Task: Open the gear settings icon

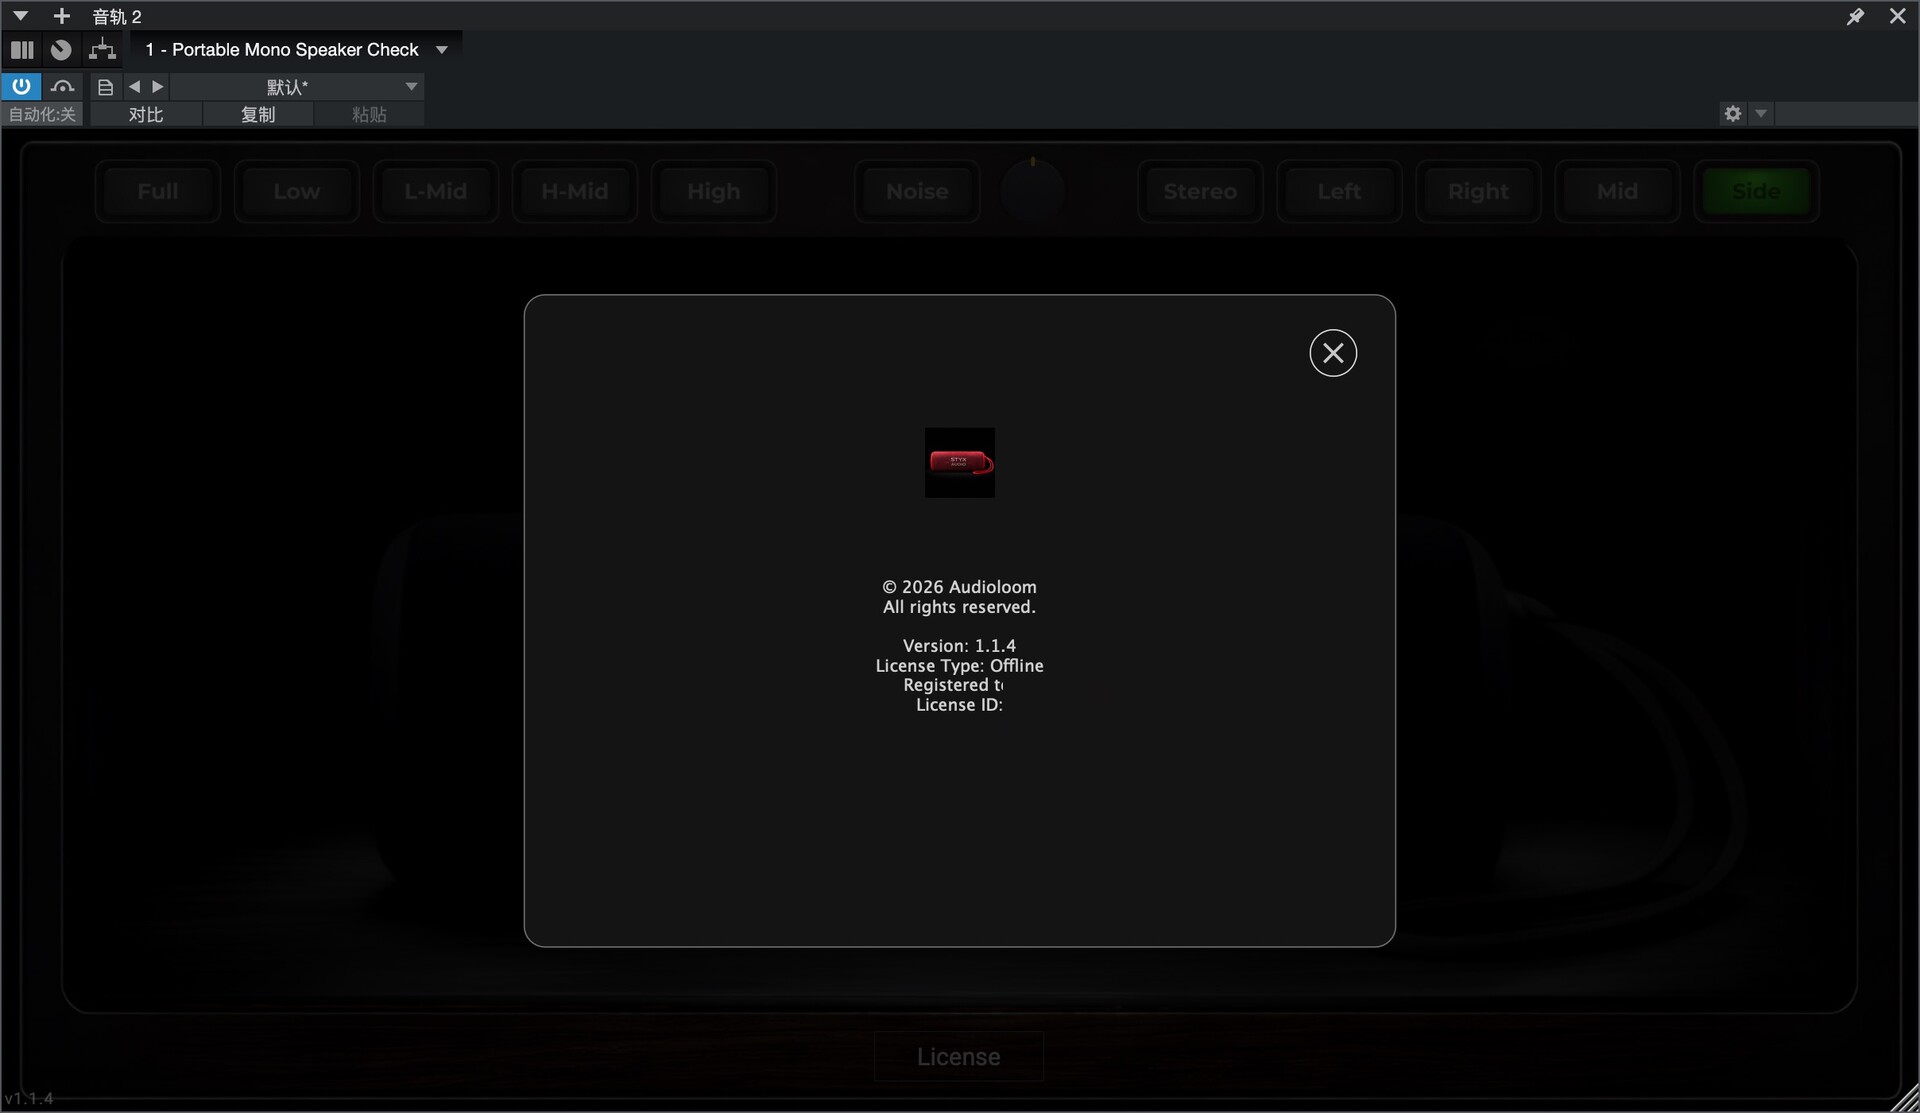Action: point(1733,113)
